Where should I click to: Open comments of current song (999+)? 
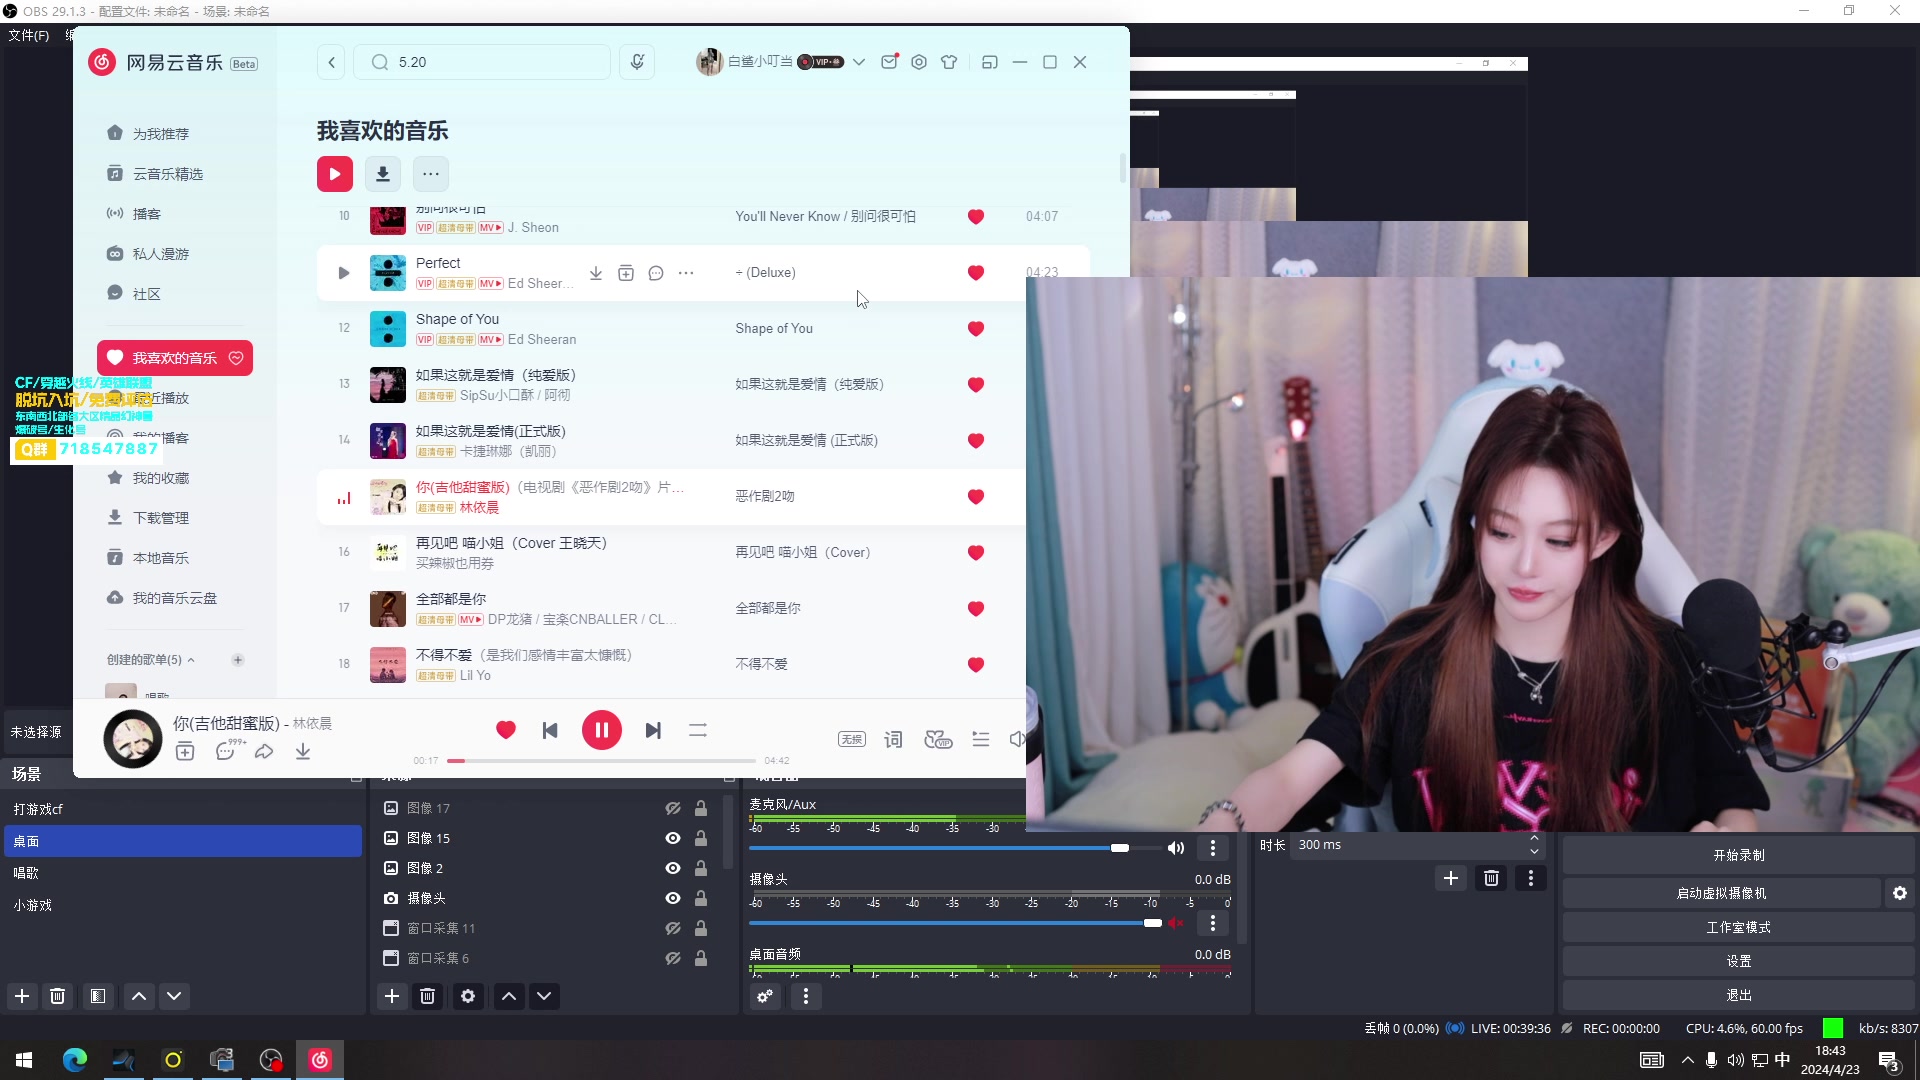click(x=228, y=750)
